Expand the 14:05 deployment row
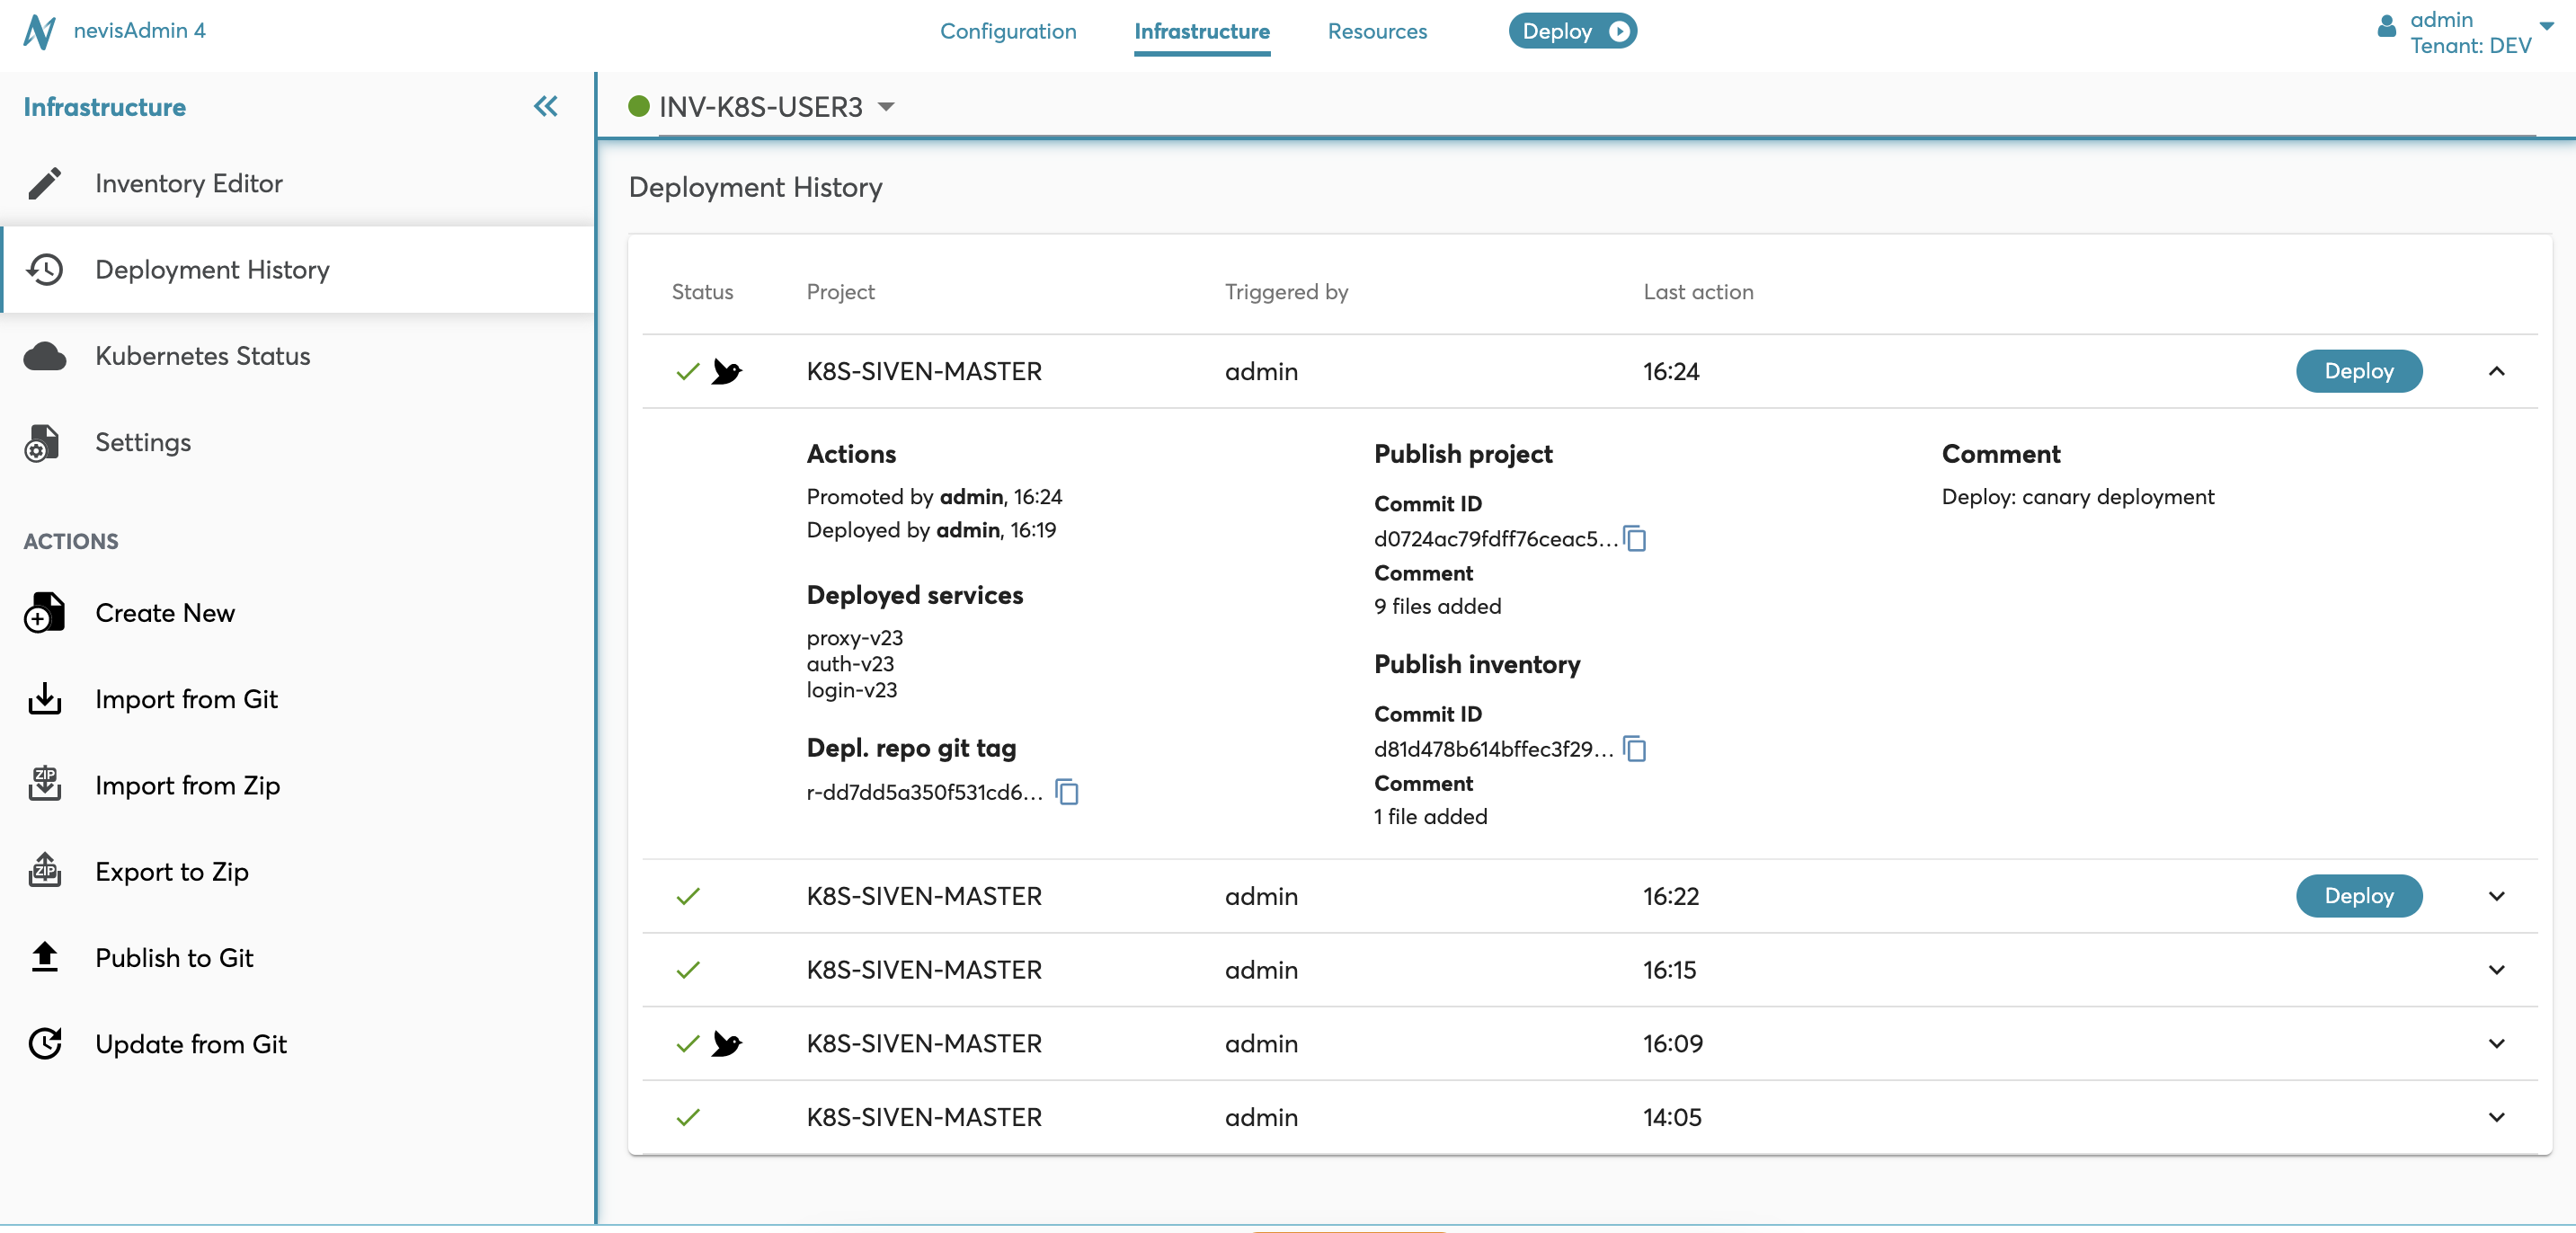Viewport: 2576px width, 1233px height. coord(2496,1117)
